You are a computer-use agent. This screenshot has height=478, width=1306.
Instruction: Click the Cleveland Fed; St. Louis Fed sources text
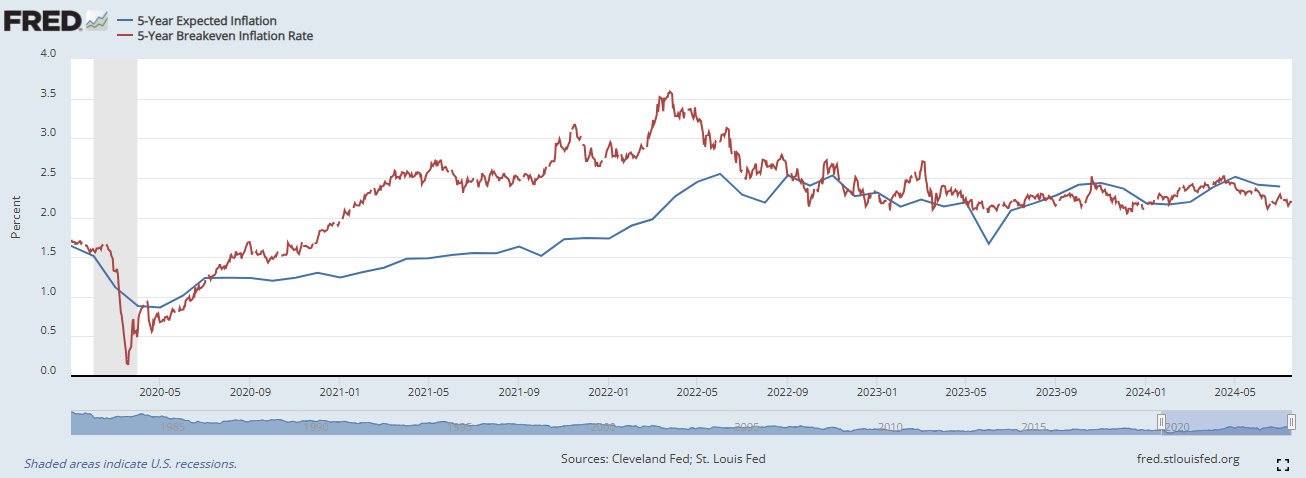[664, 459]
